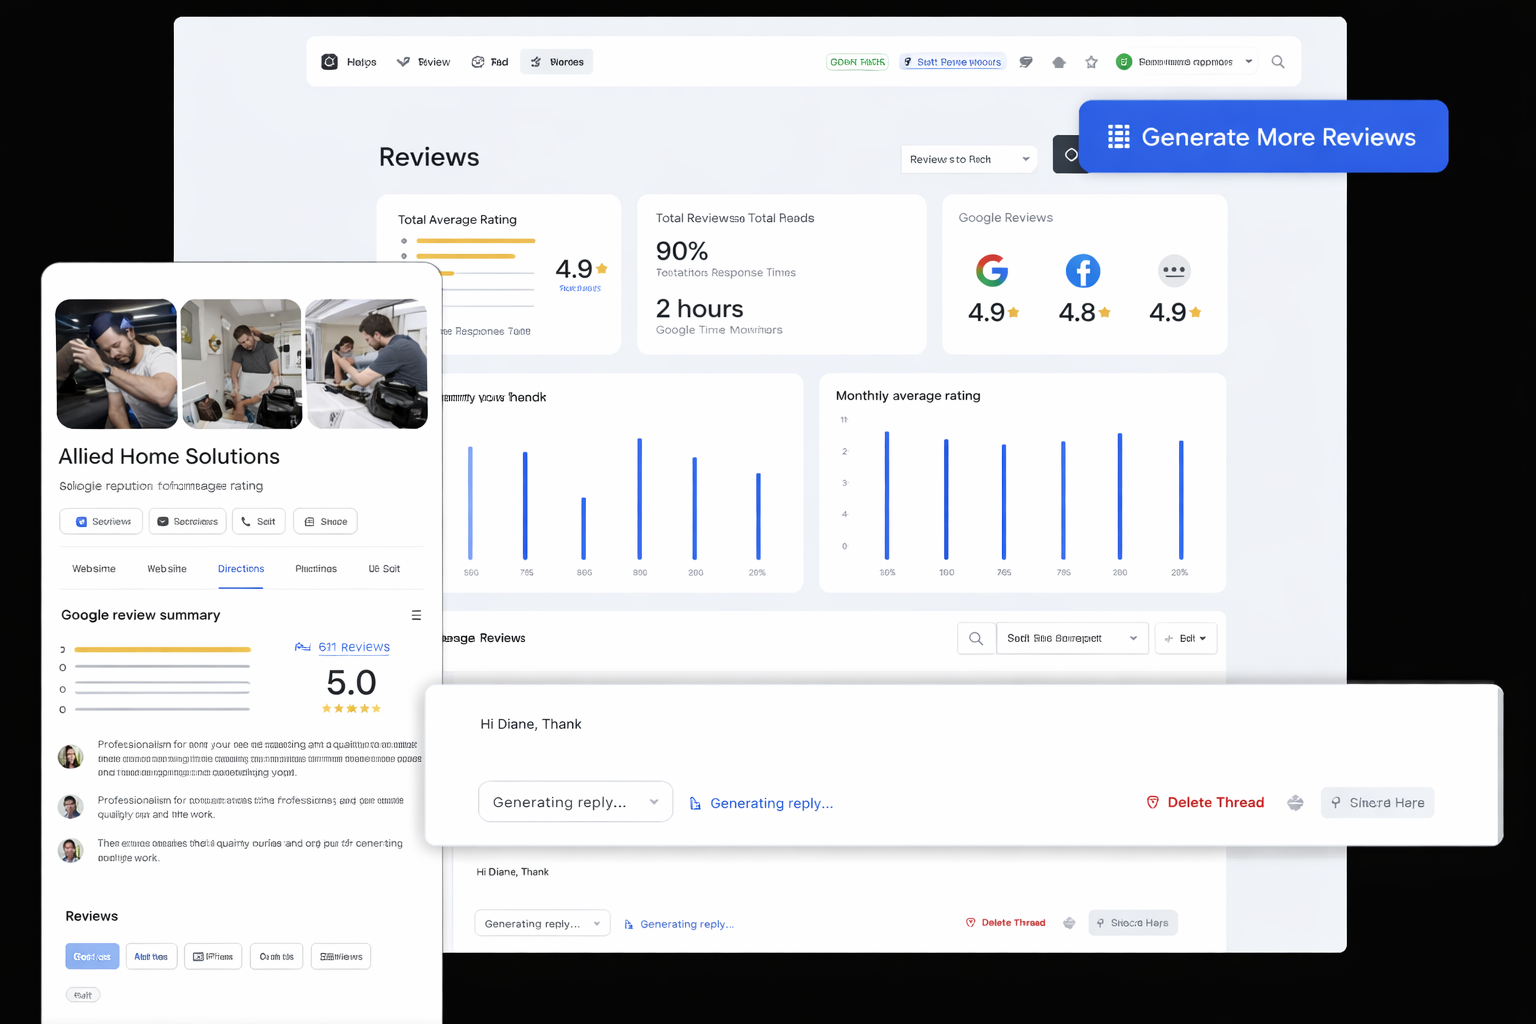This screenshot has width=1536, height=1024.
Task: Open the menu icon beside Google review summary
Action: coord(416,615)
